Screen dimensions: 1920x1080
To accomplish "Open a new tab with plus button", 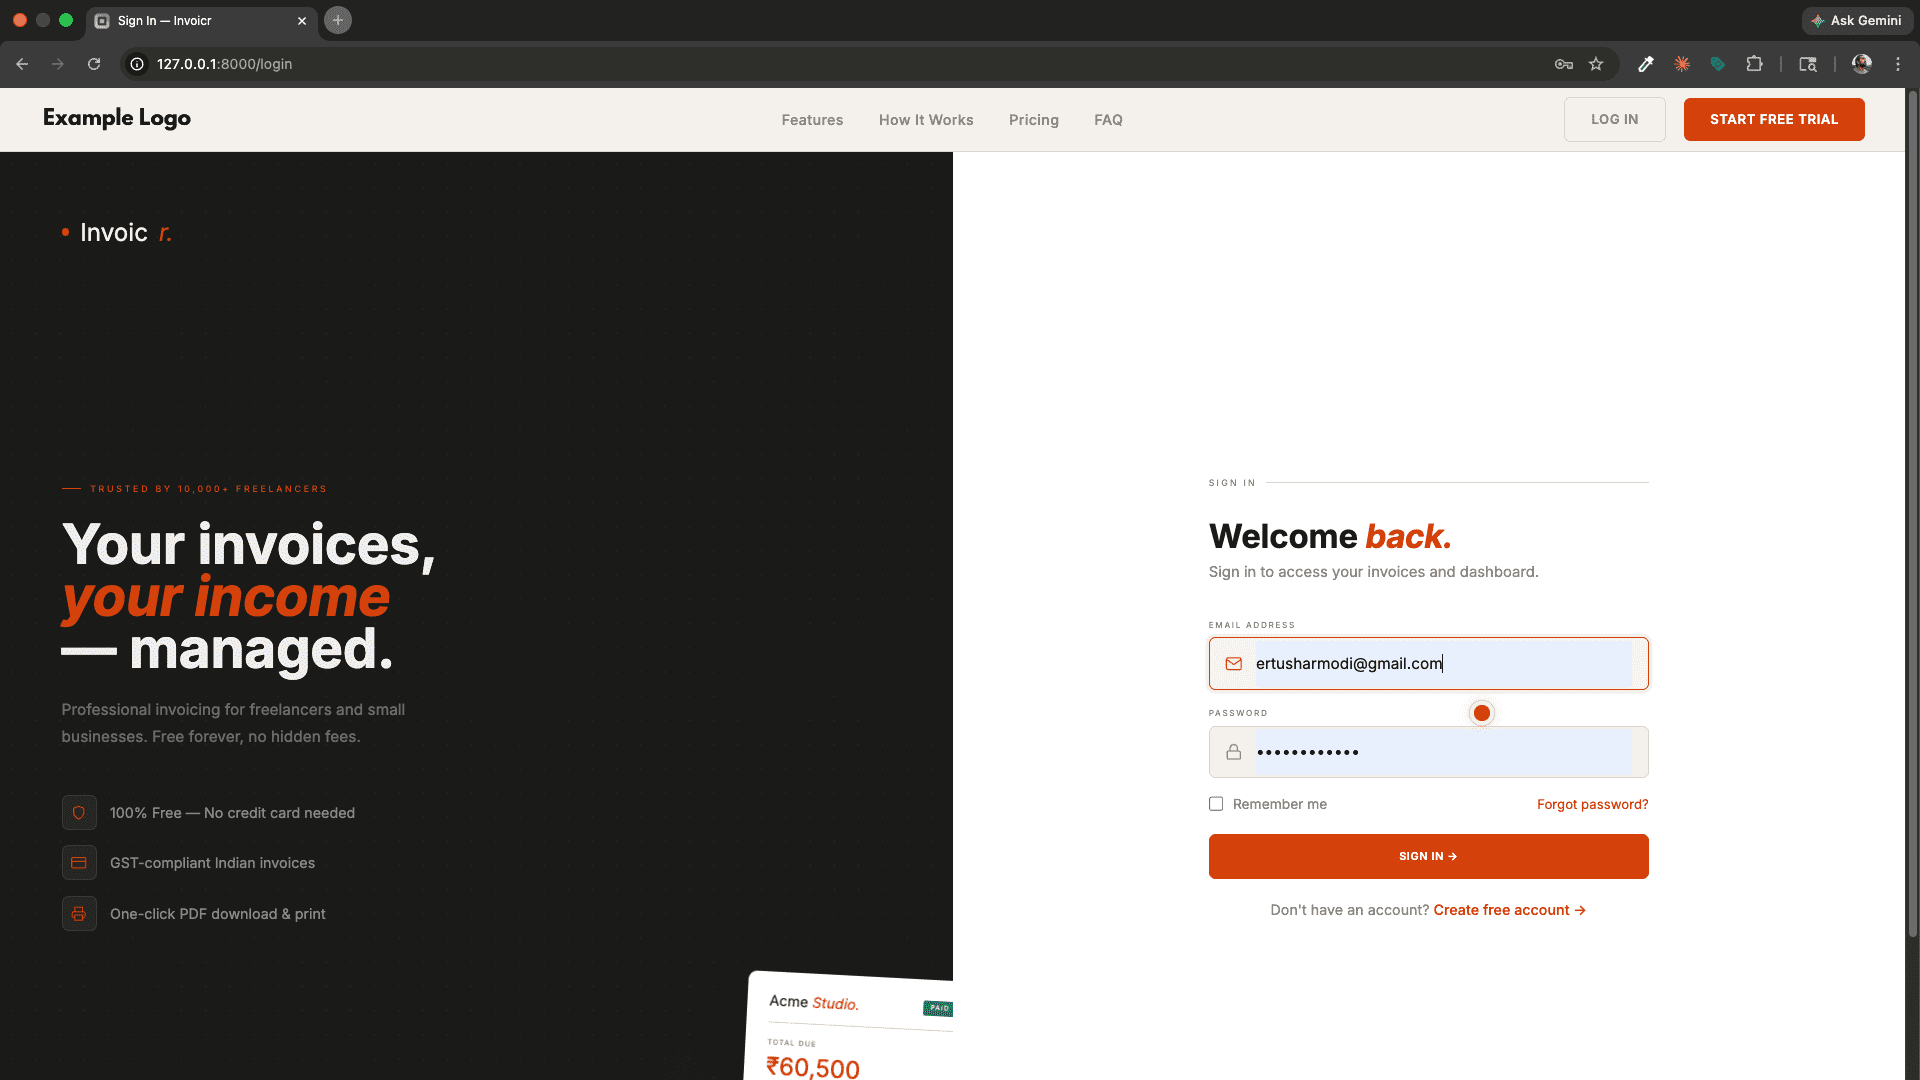I will click(338, 20).
